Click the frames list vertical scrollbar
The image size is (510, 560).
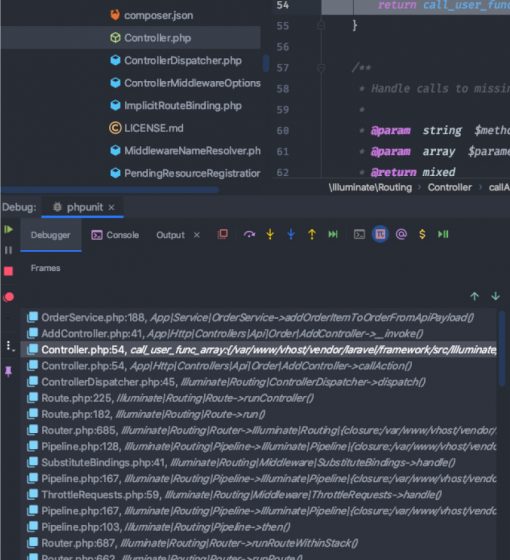(x=502, y=348)
